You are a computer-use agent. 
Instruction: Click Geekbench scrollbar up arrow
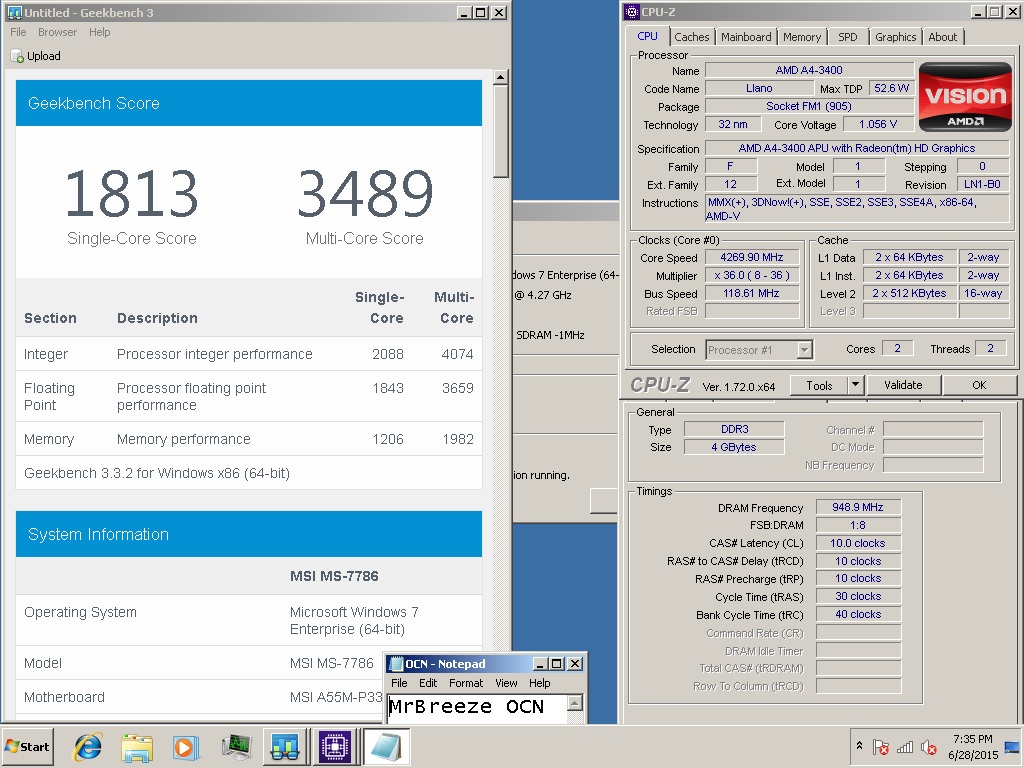[500, 77]
